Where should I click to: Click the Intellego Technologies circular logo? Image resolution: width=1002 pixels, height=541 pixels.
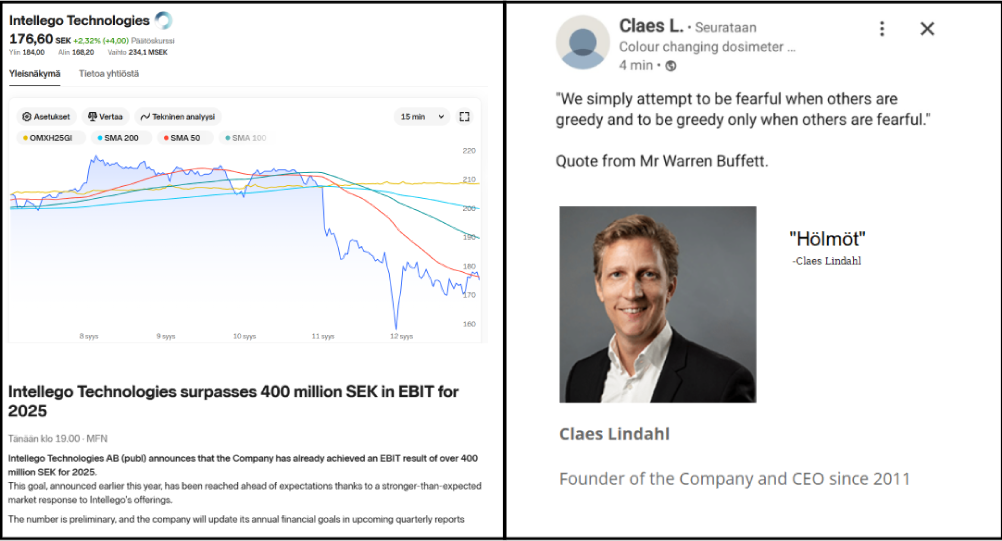point(164,20)
